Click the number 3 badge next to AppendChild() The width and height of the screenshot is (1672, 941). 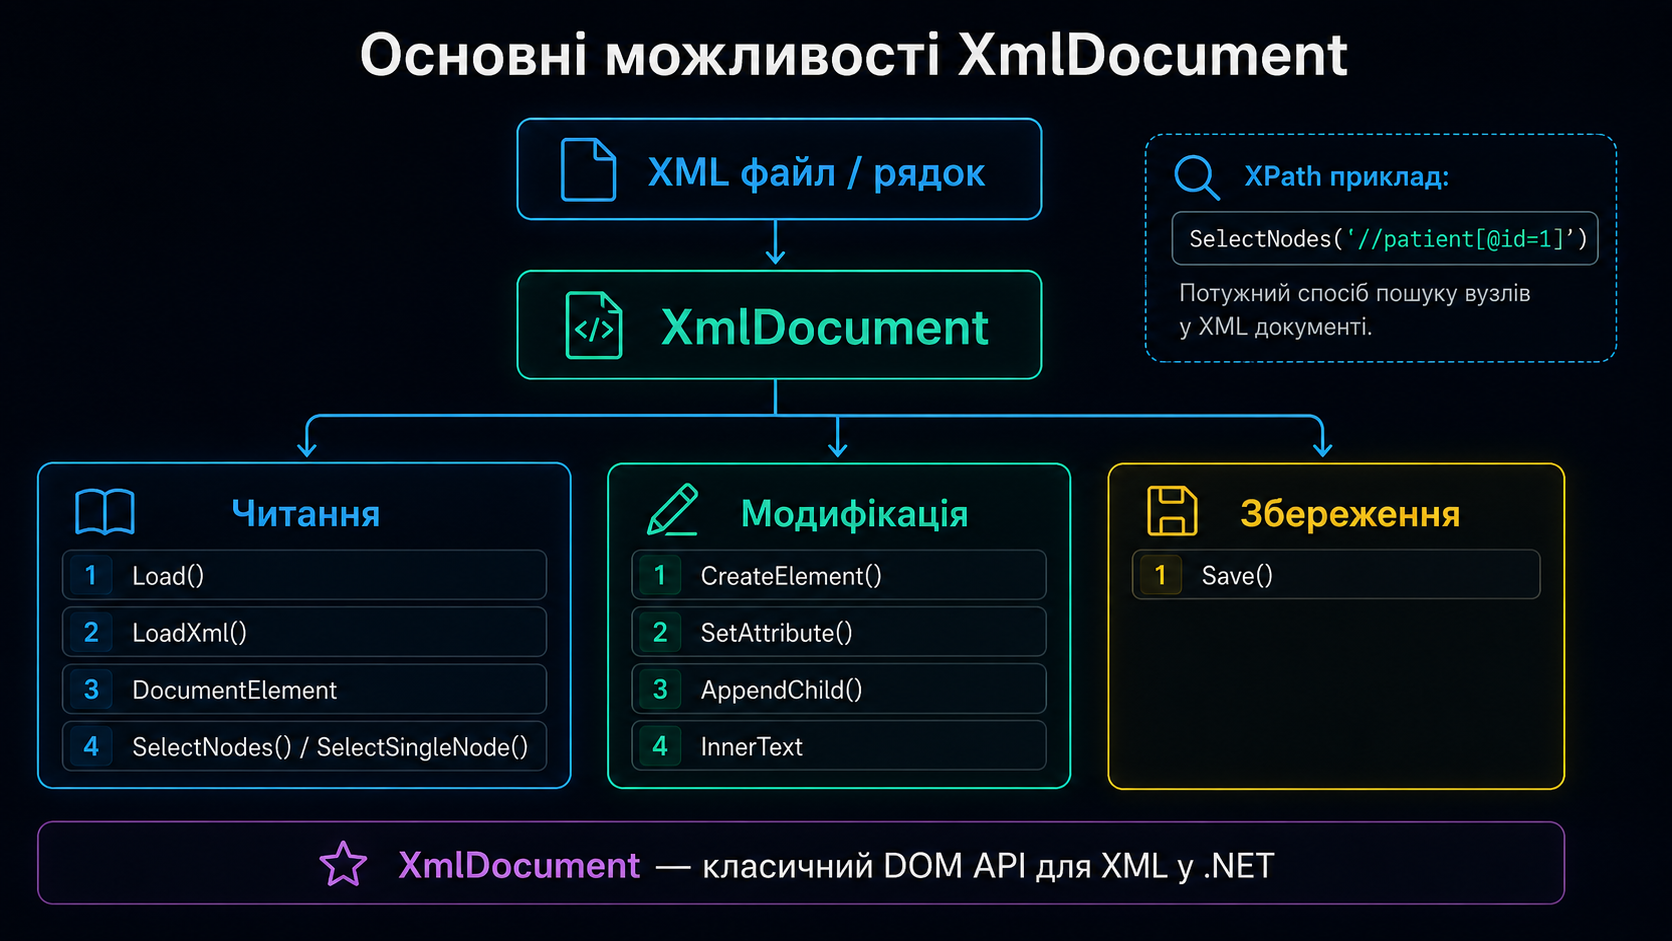coord(660,689)
